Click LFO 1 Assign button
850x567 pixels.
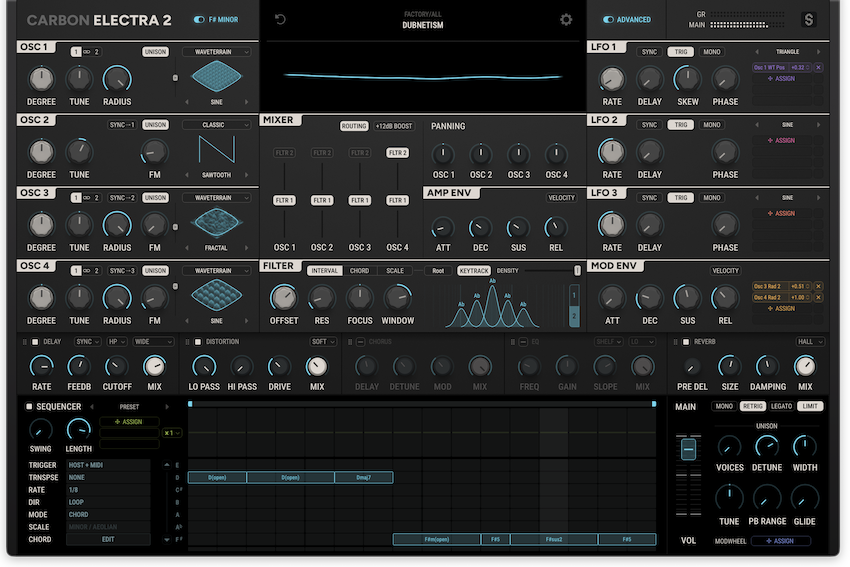point(781,79)
